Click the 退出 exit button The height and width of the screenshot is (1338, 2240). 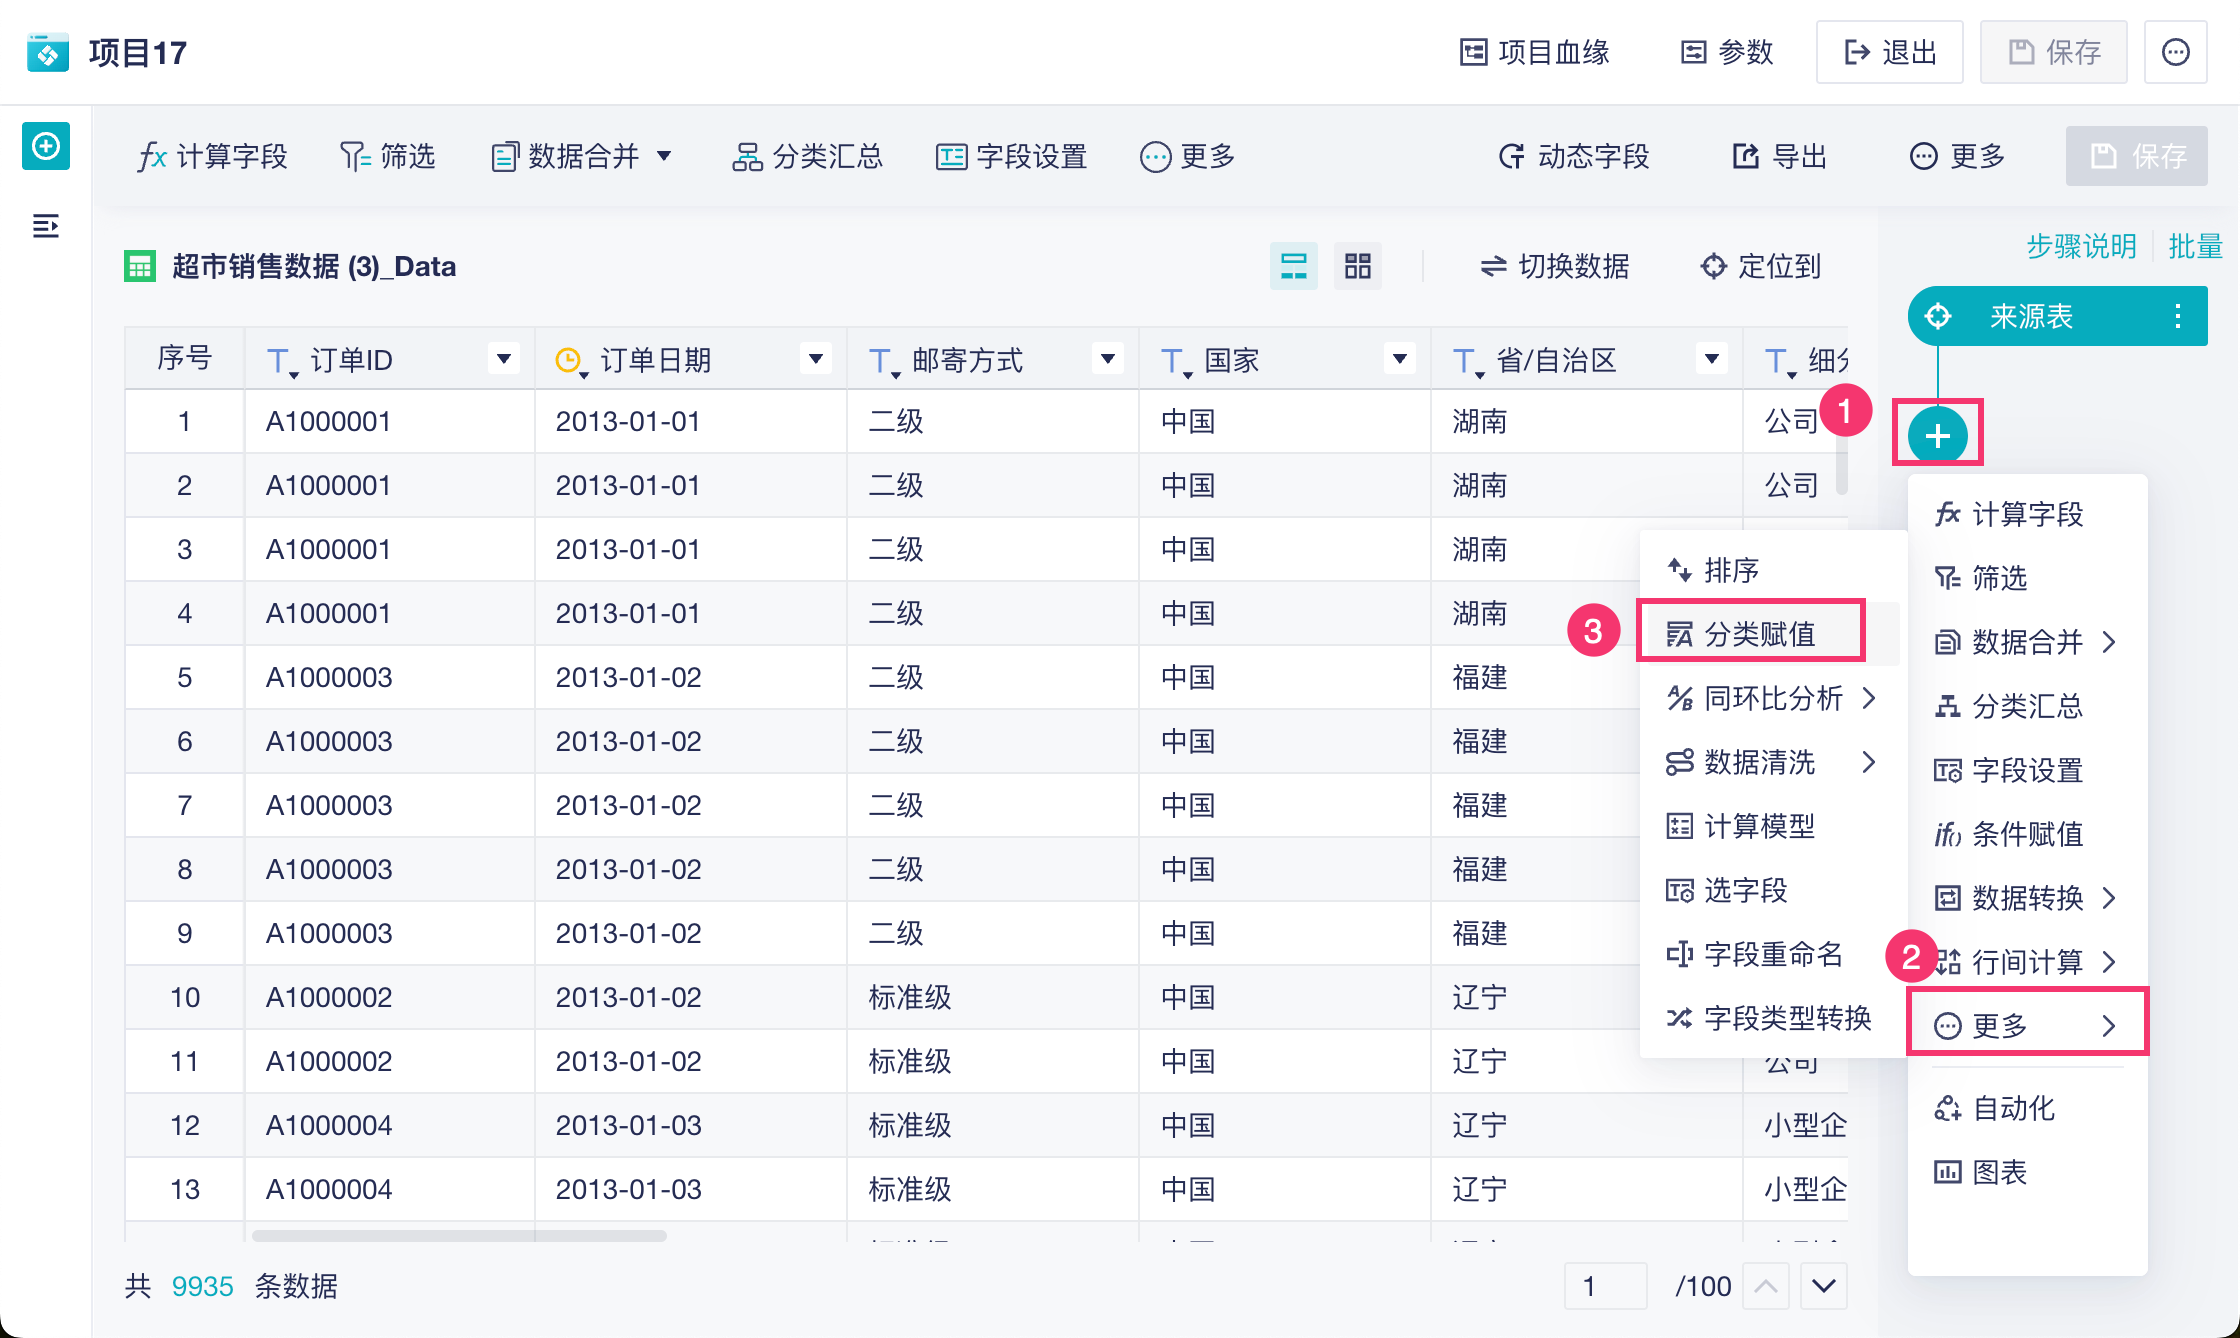pyautogui.click(x=1889, y=52)
